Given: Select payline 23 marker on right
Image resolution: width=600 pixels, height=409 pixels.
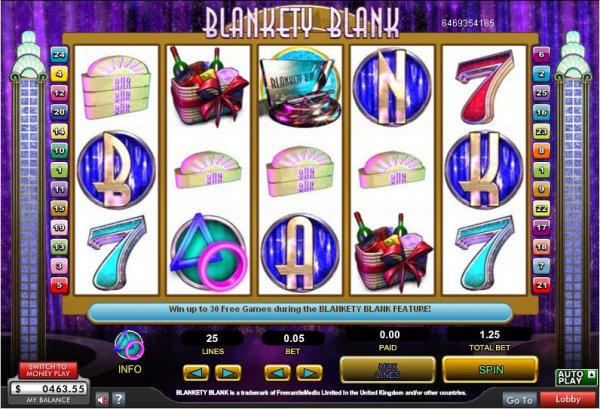Looking at the screenshot, I should [541, 132].
